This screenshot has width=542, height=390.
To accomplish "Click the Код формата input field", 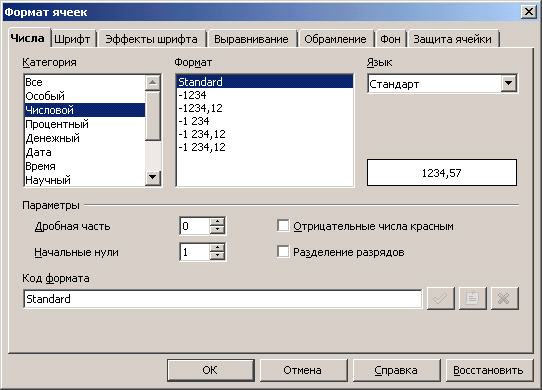I will pyautogui.click(x=223, y=299).
